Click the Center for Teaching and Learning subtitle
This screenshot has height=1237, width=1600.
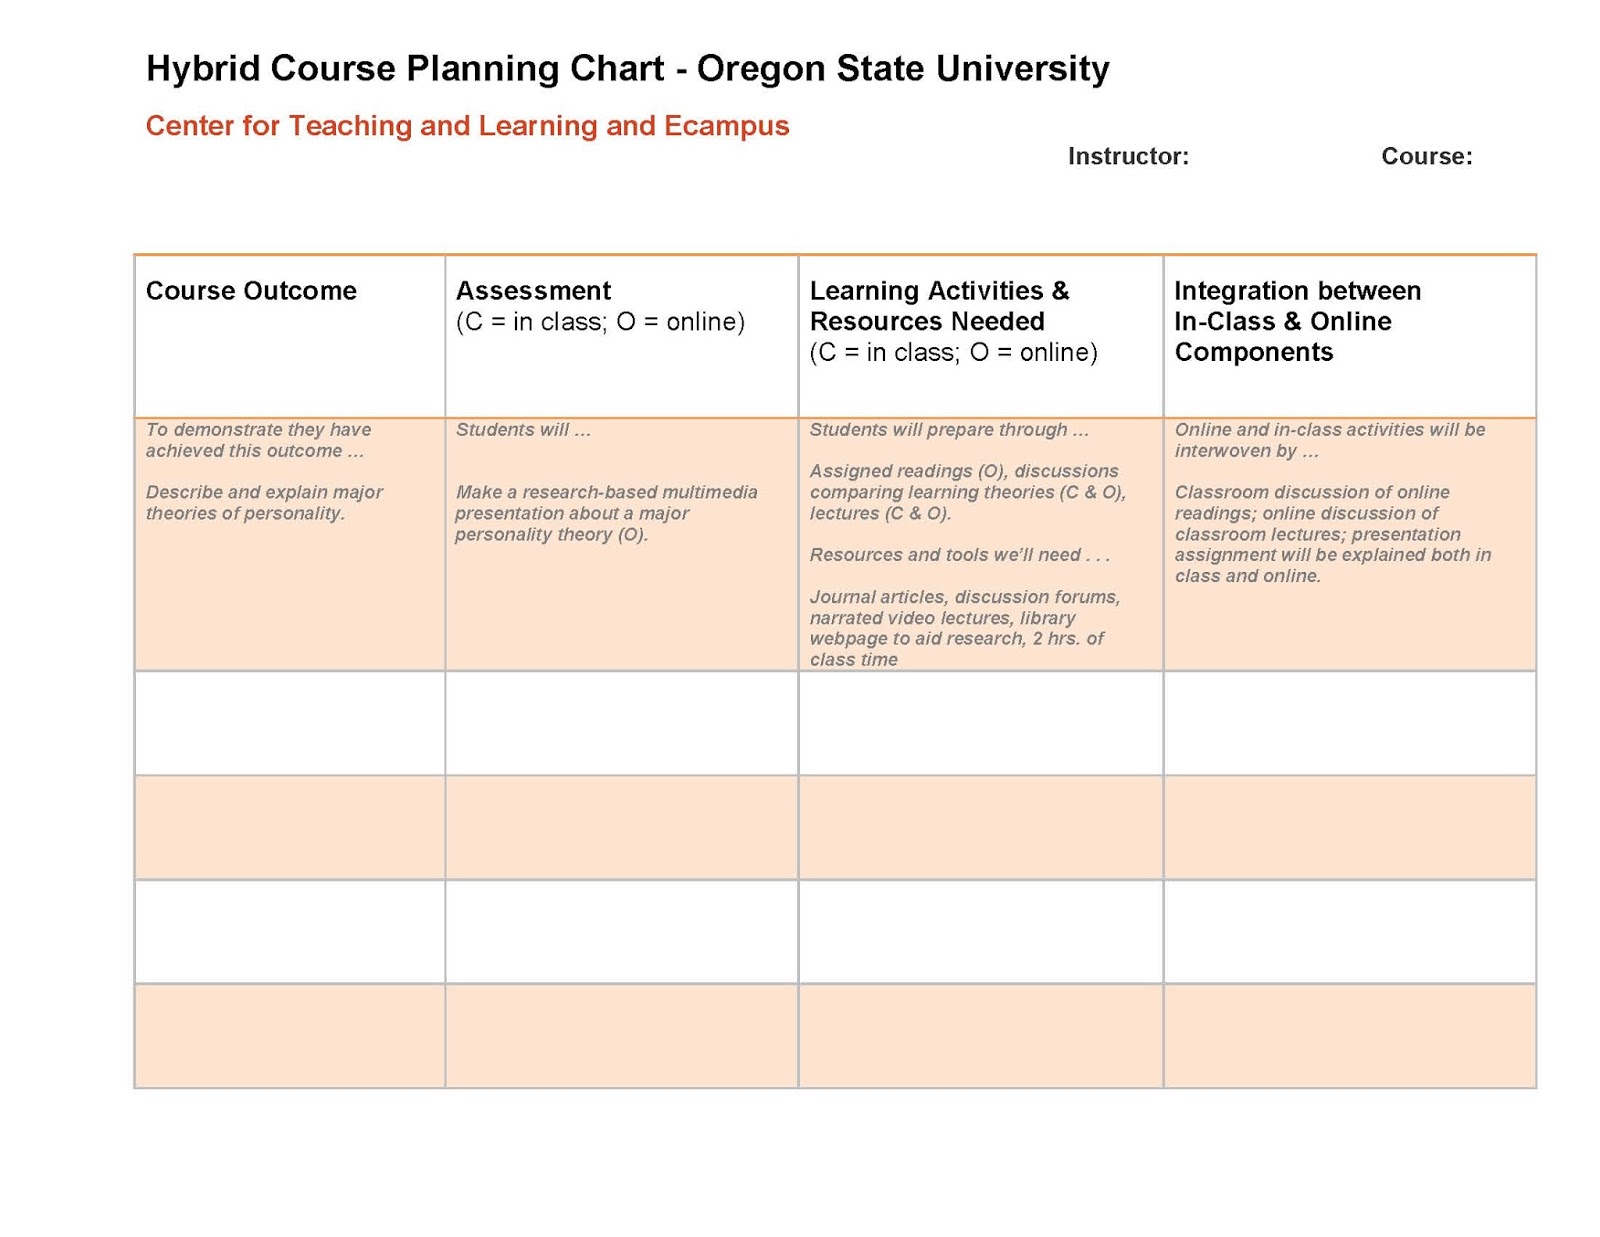point(467,126)
